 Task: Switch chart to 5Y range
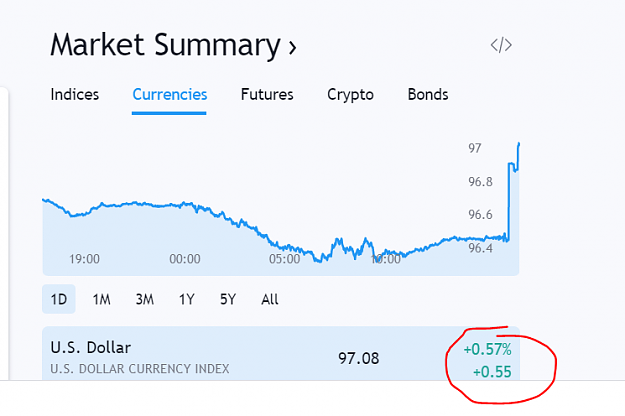click(228, 299)
